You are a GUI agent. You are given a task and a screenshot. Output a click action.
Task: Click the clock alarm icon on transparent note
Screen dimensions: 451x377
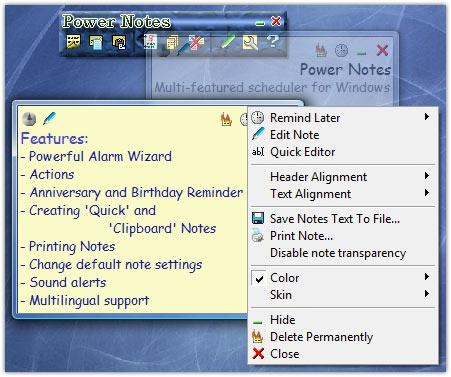(x=341, y=51)
